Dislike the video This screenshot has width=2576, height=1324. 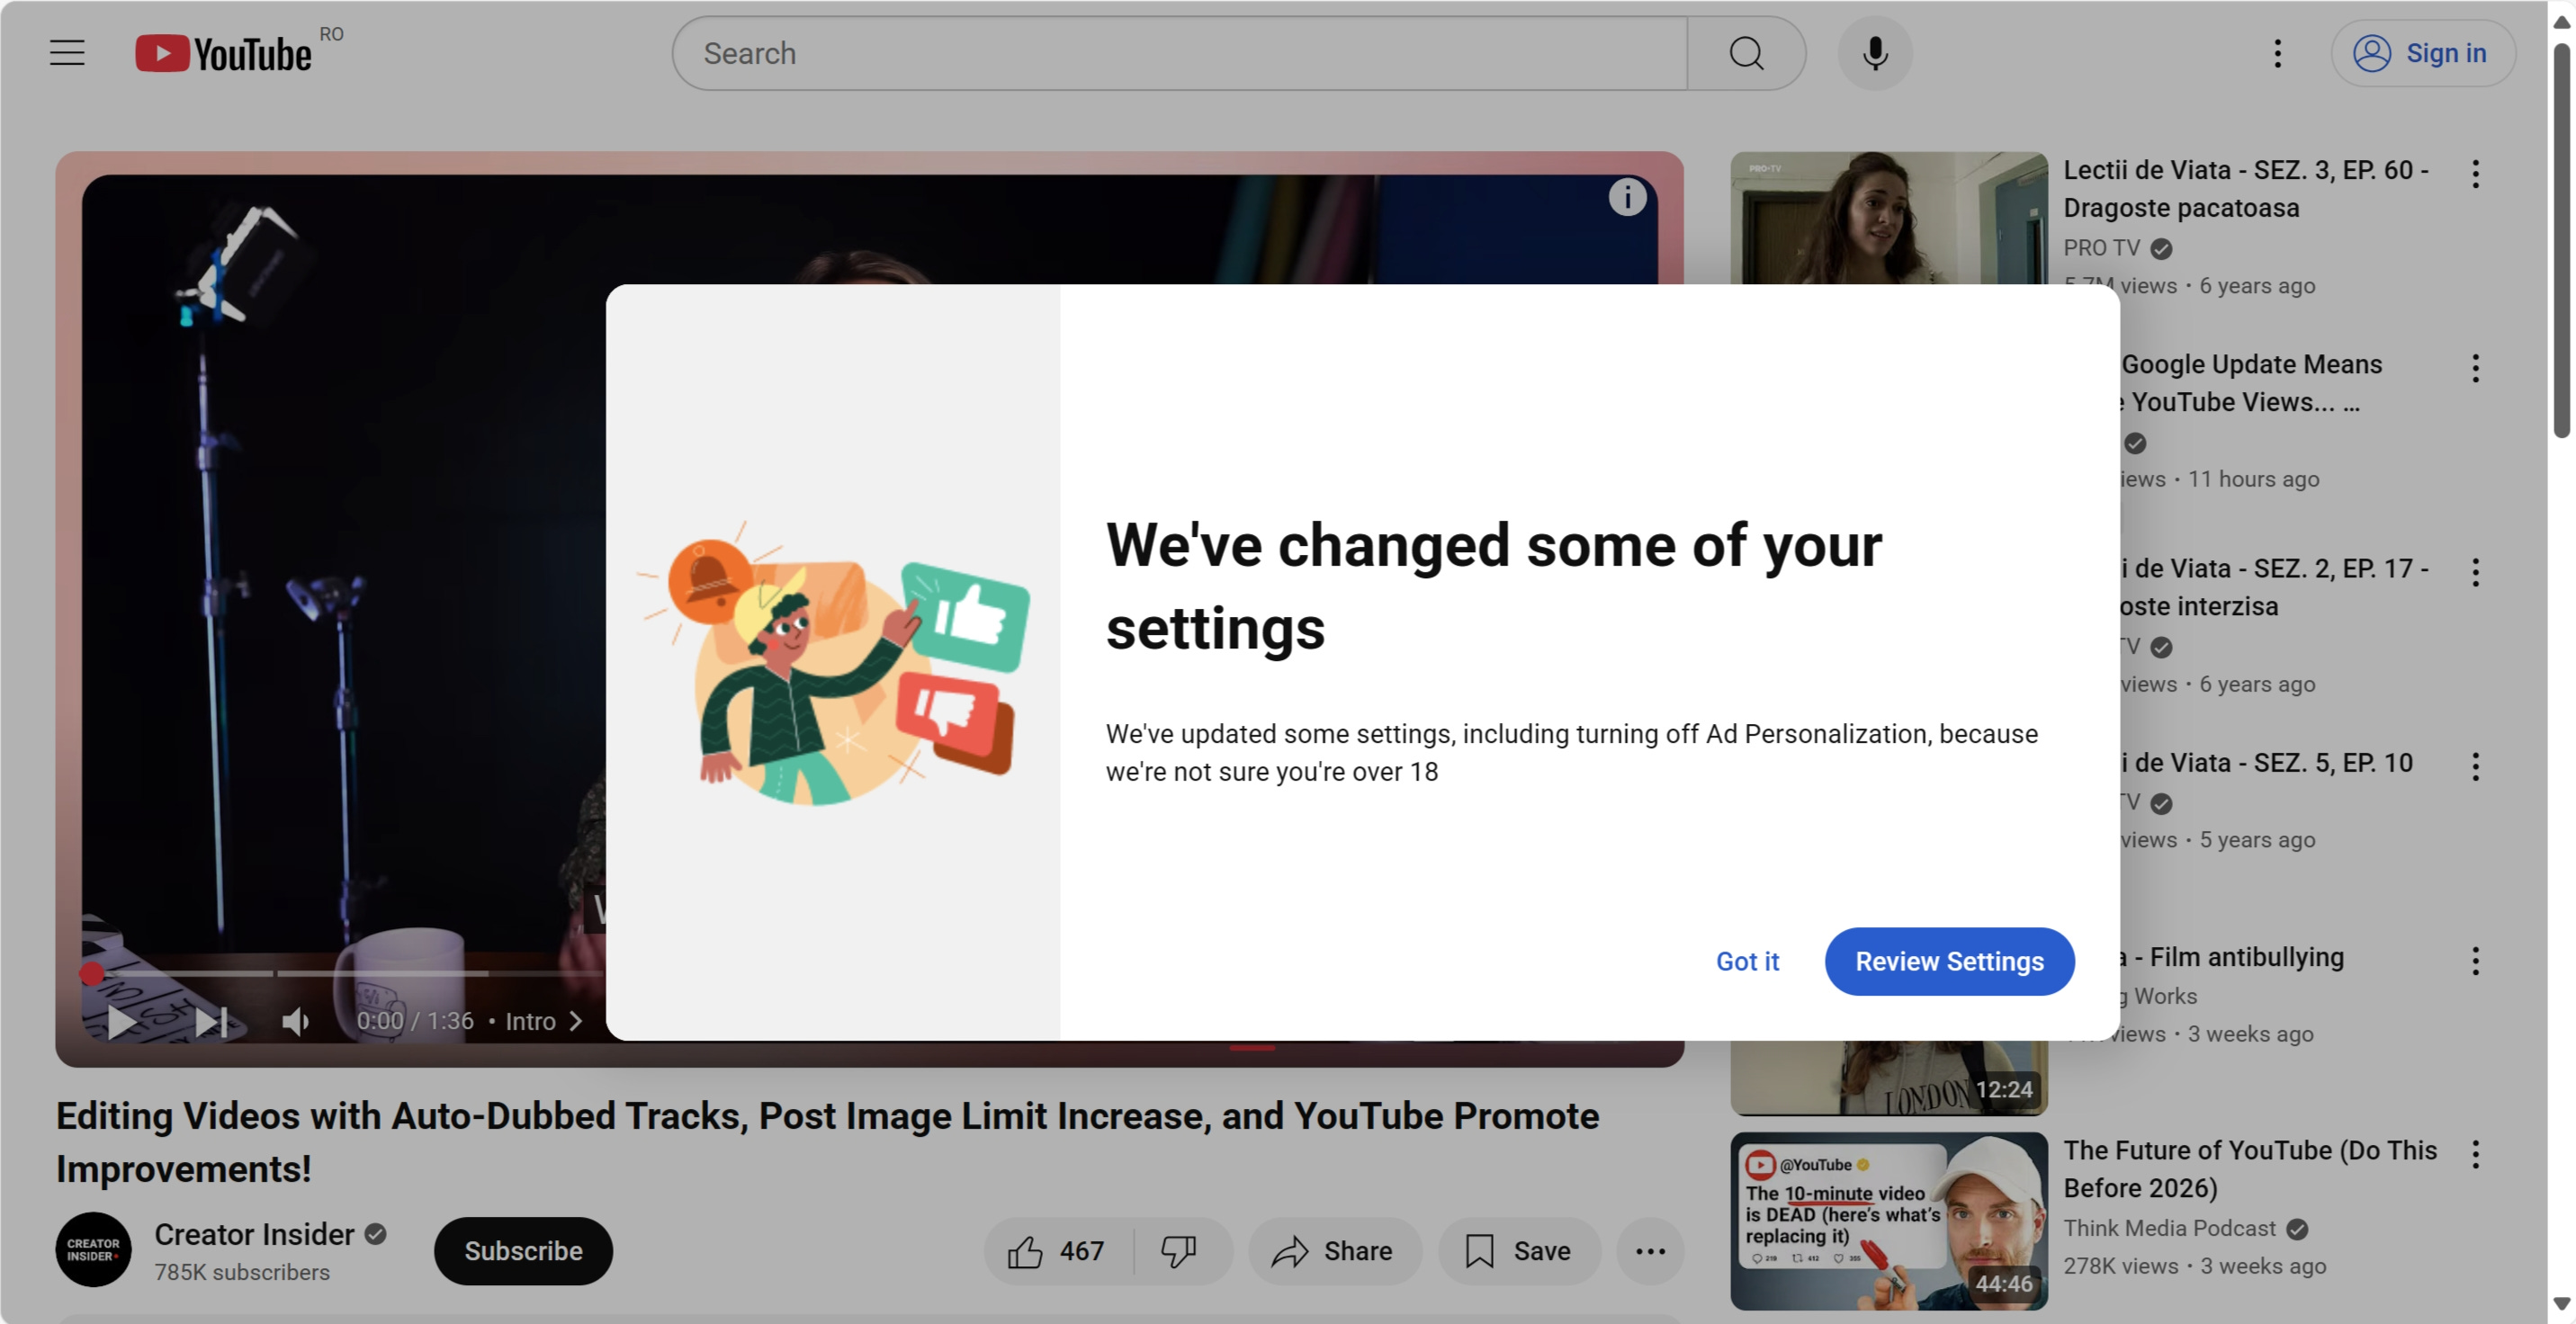[x=1180, y=1251]
